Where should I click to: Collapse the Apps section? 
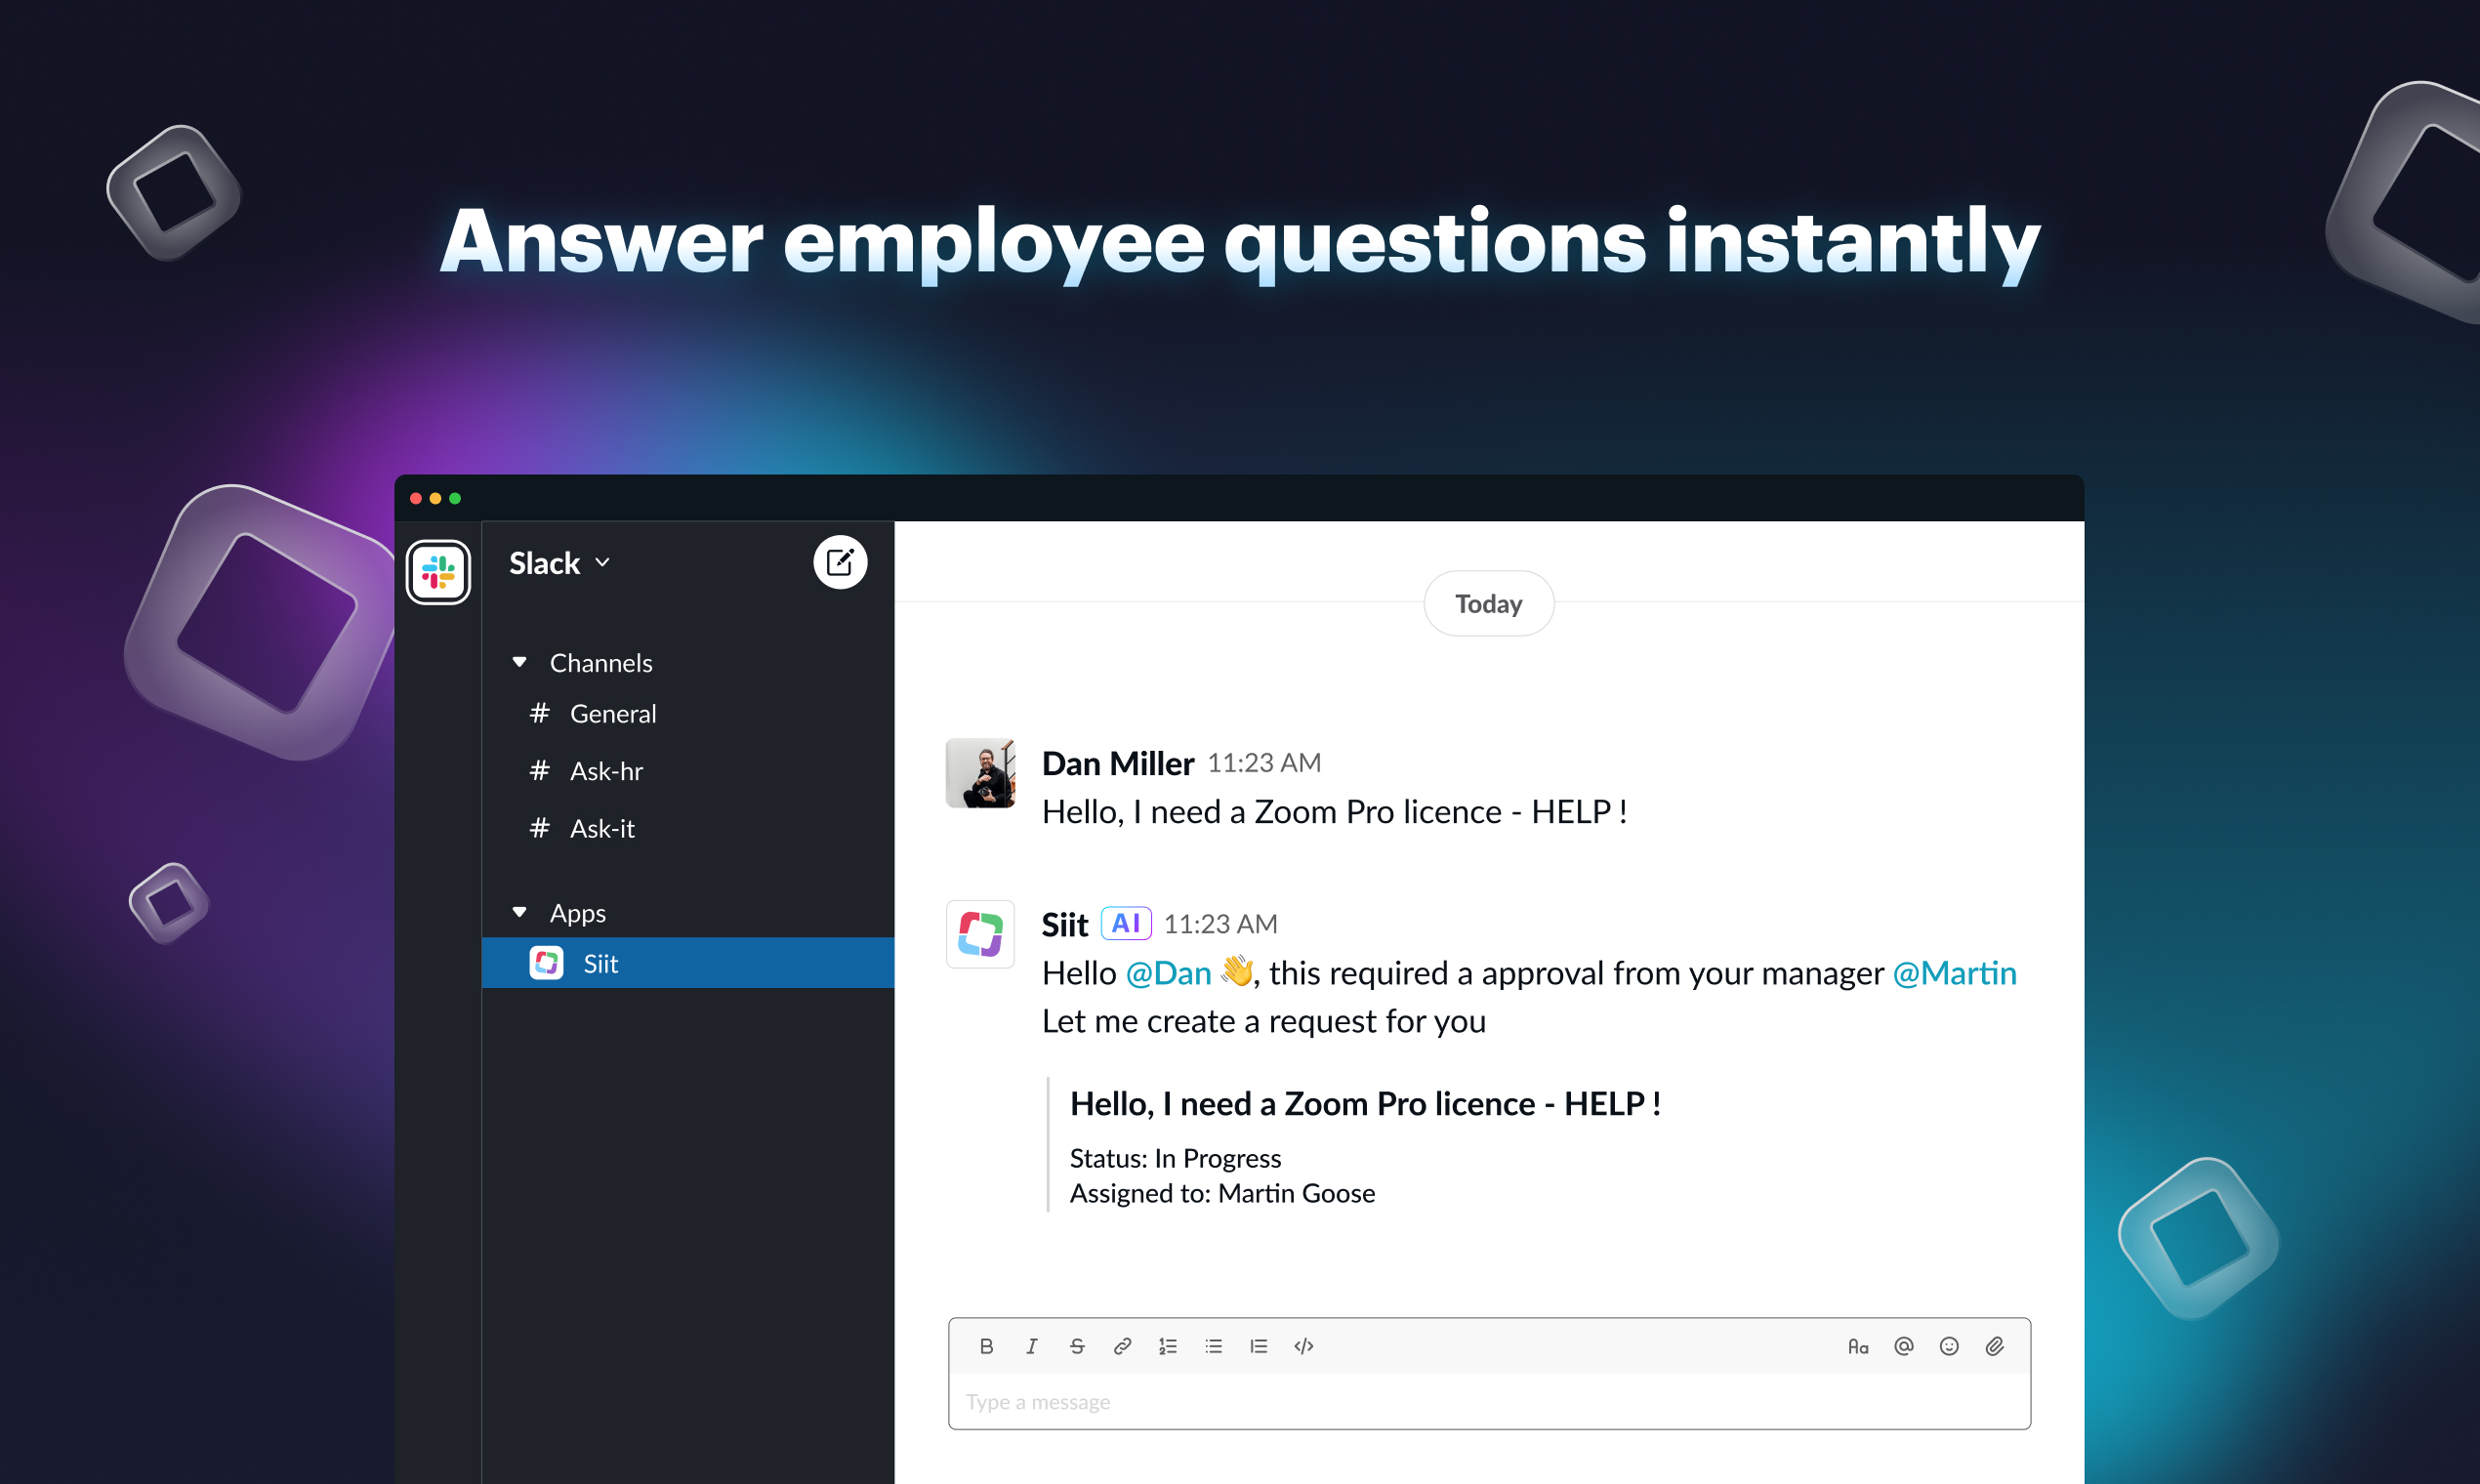[x=520, y=912]
